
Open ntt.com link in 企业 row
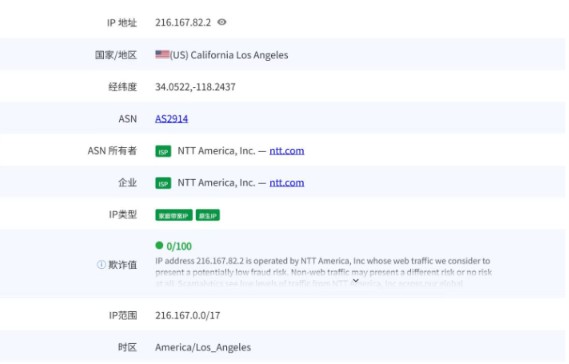coord(287,183)
